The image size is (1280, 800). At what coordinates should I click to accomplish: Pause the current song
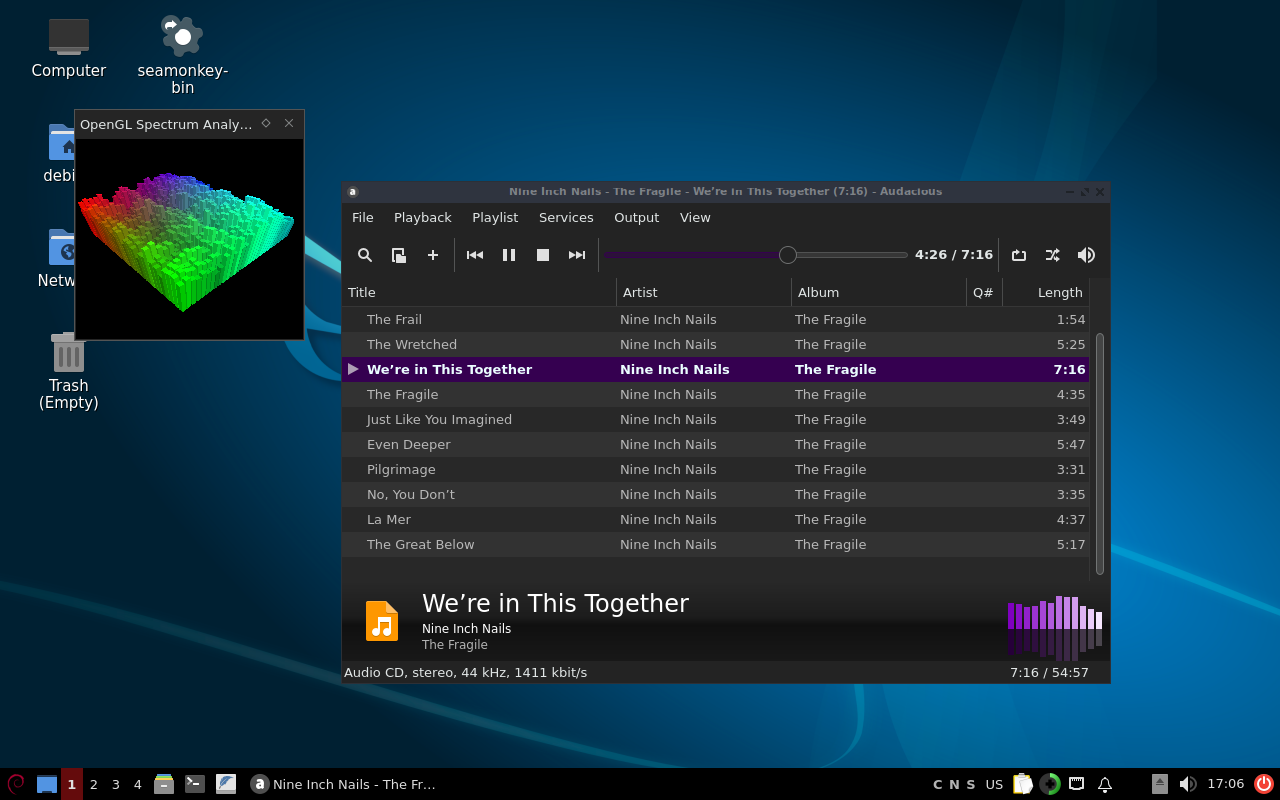tap(509, 255)
